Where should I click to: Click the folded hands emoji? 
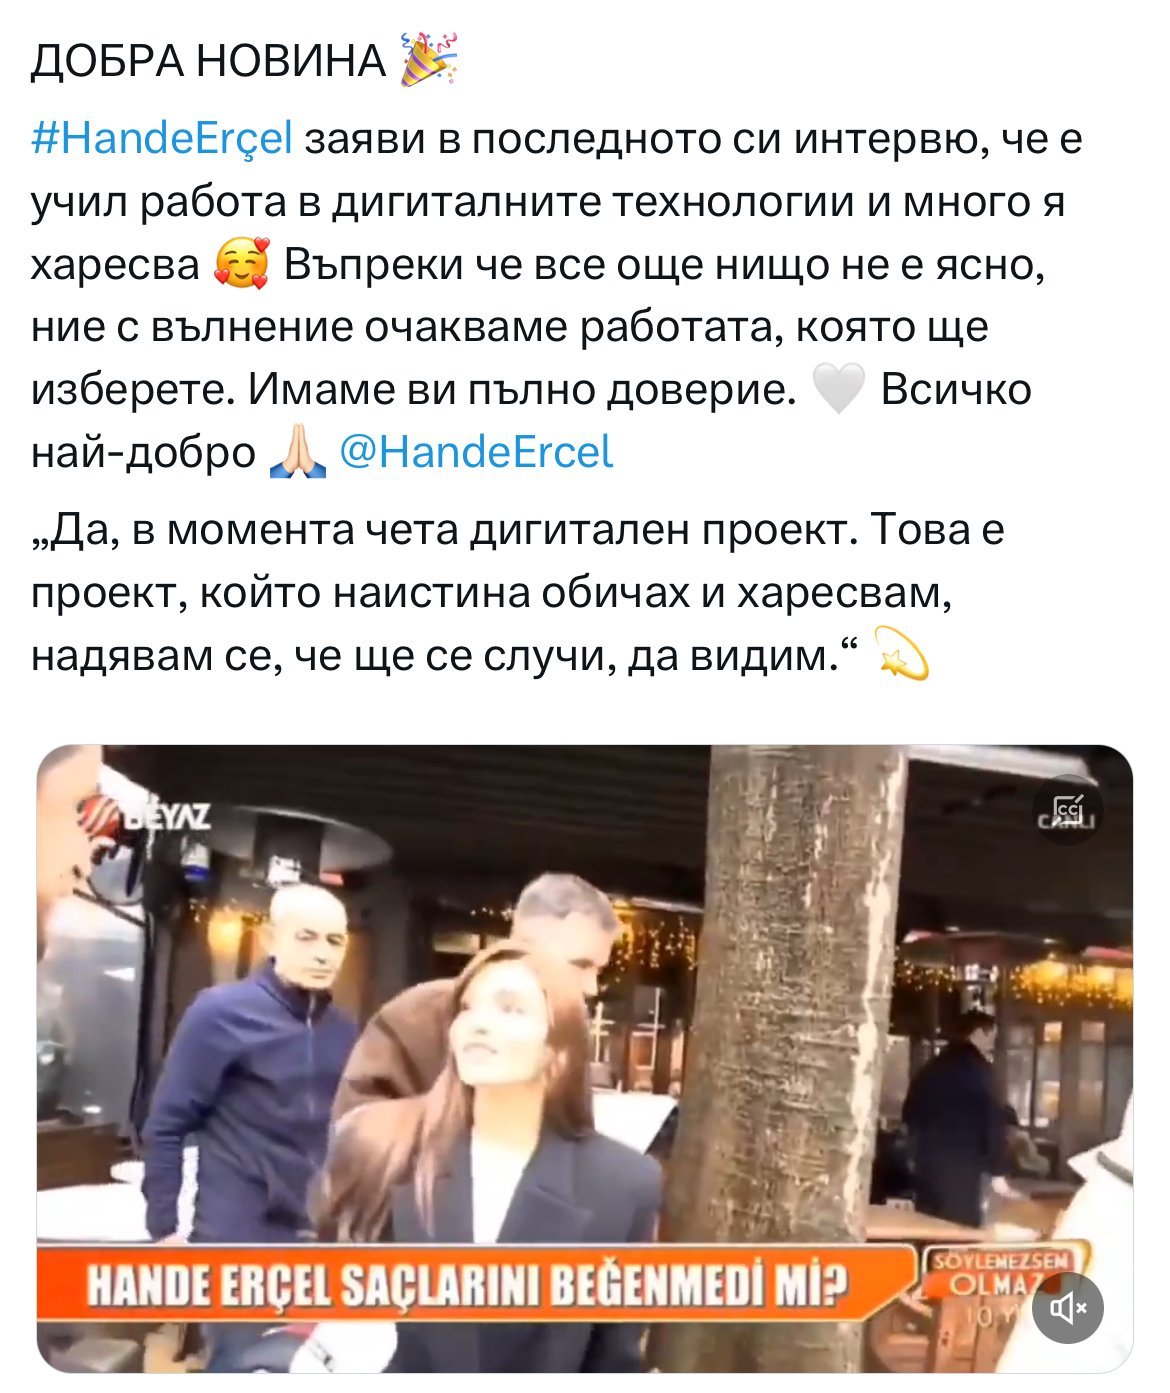coord(298,453)
